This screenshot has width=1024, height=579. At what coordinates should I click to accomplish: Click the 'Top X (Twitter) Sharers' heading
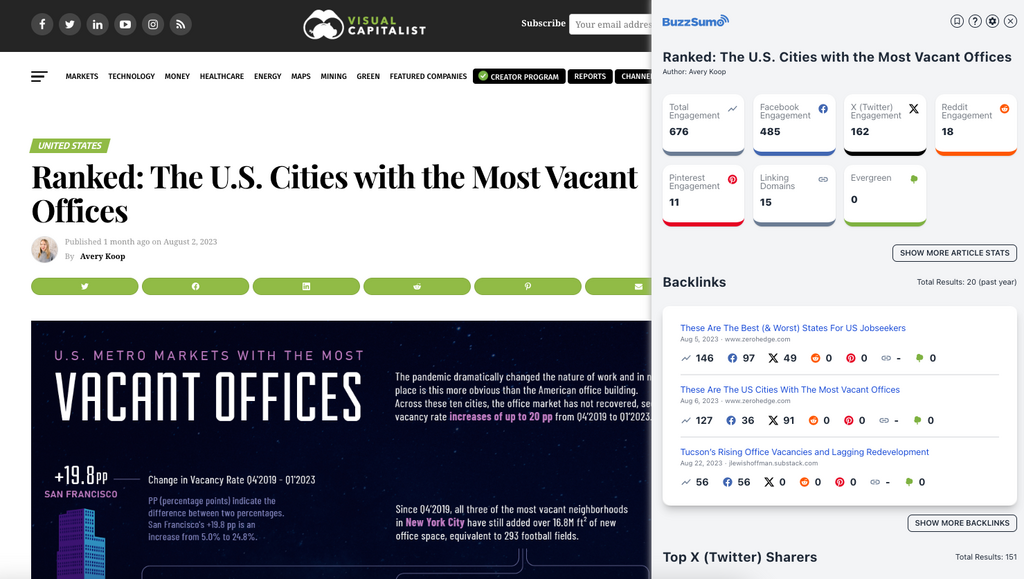coord(740,557)
